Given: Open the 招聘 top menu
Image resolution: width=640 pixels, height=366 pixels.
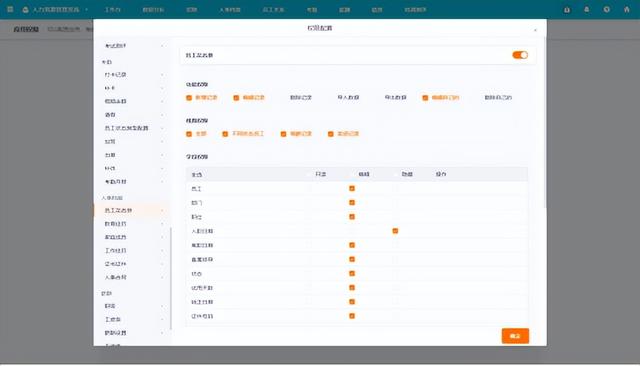Looking at the screenshot, I should 191,9.
